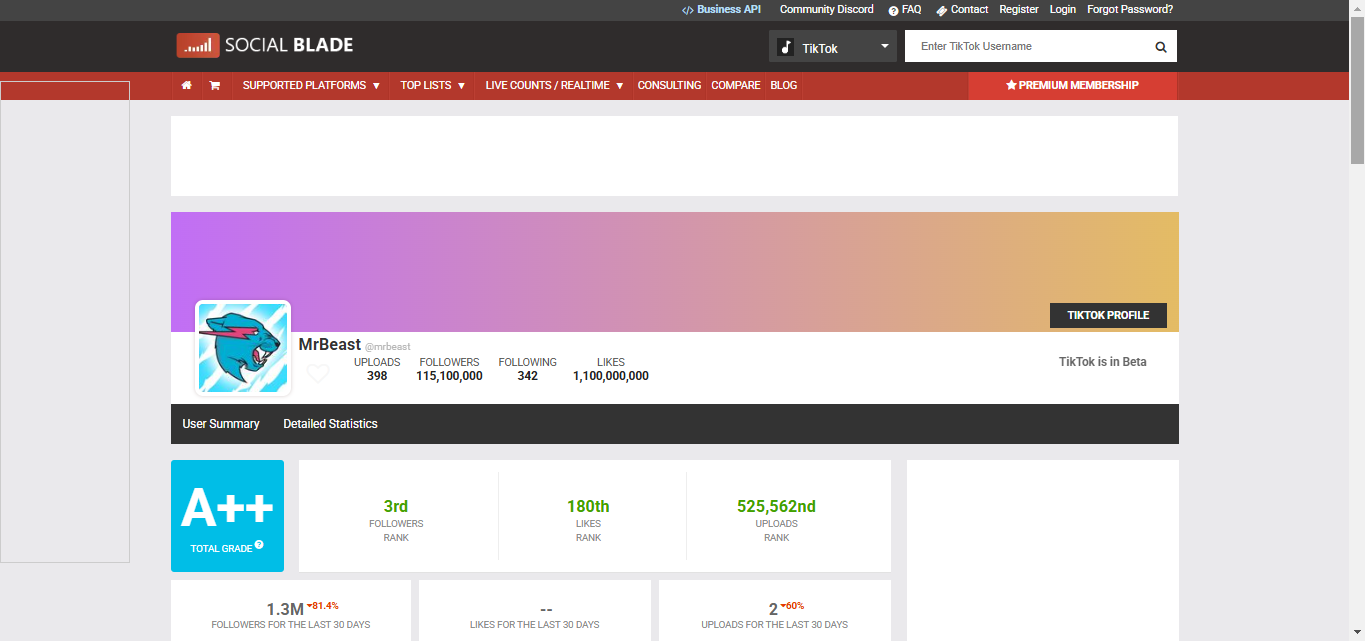
Task: Click the MrBeast profile avatar
Action: click(x=243, y=348)
